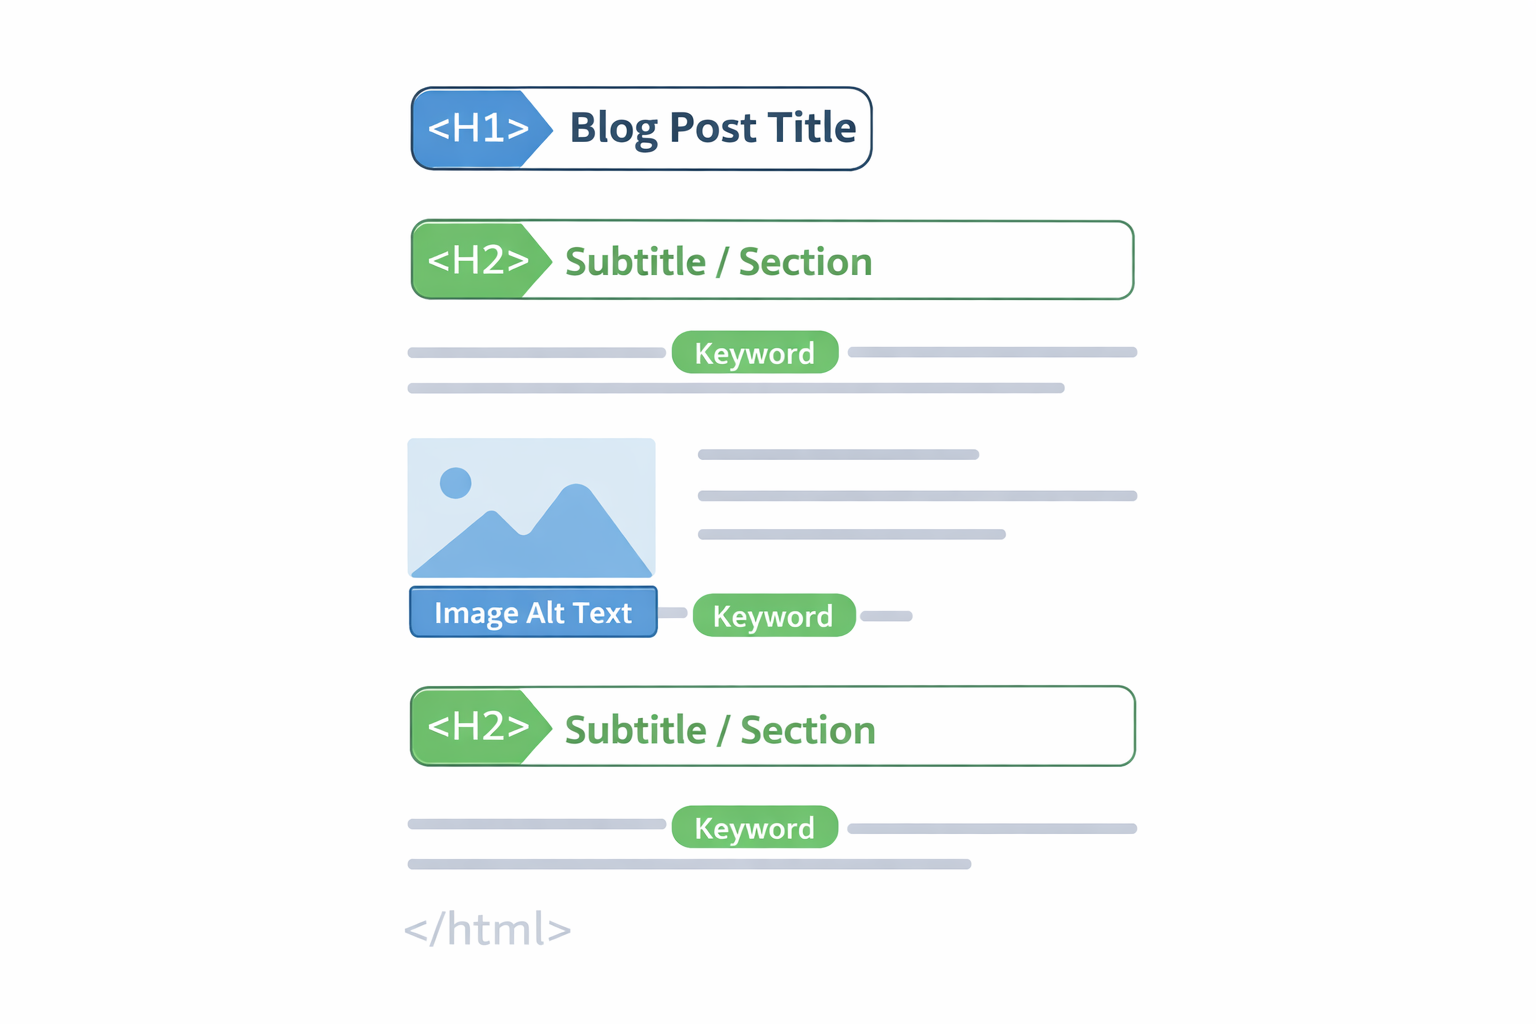This screenshot has width=1536, height=1024.
Task: Select the Keyword pill beside Image Alt Text
Action: (x=773, y=616)
